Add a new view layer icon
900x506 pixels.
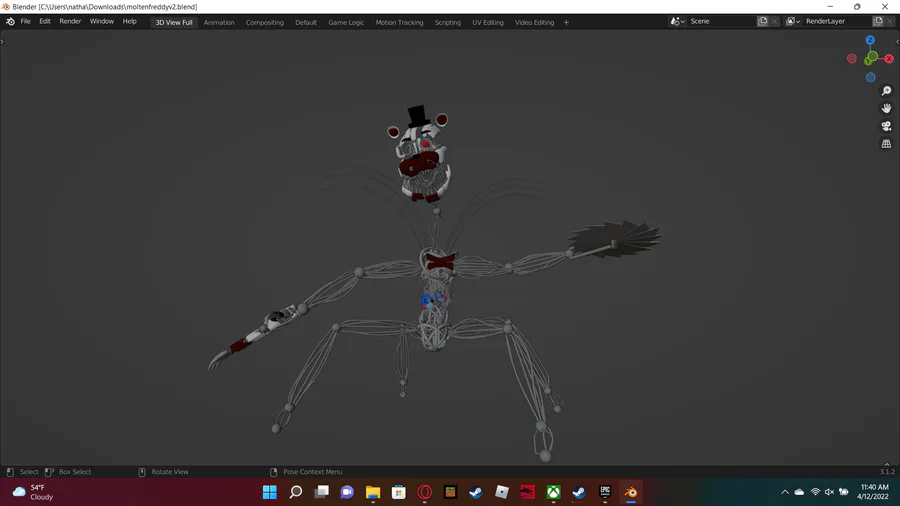pyautogui.click(x=878, y=21)
